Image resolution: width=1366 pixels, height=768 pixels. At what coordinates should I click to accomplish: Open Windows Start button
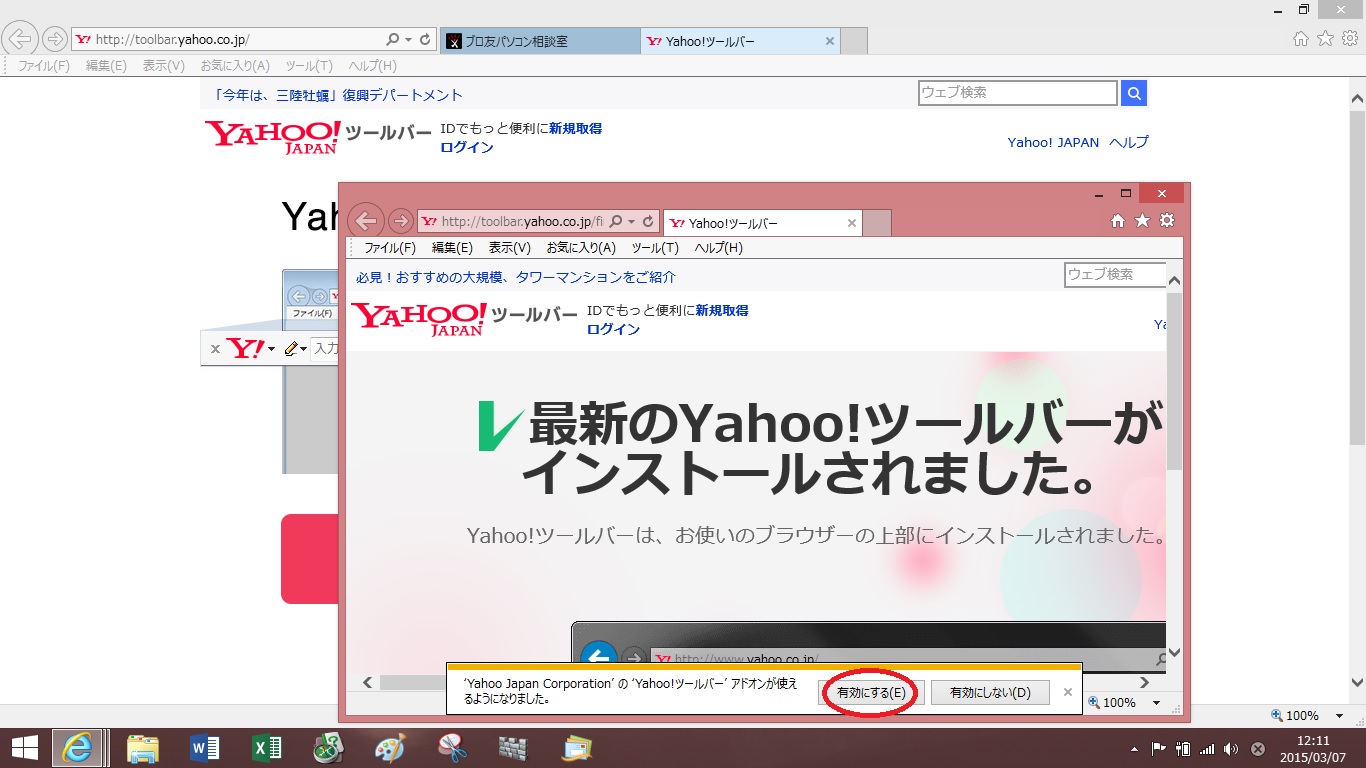tap(24, 747)
